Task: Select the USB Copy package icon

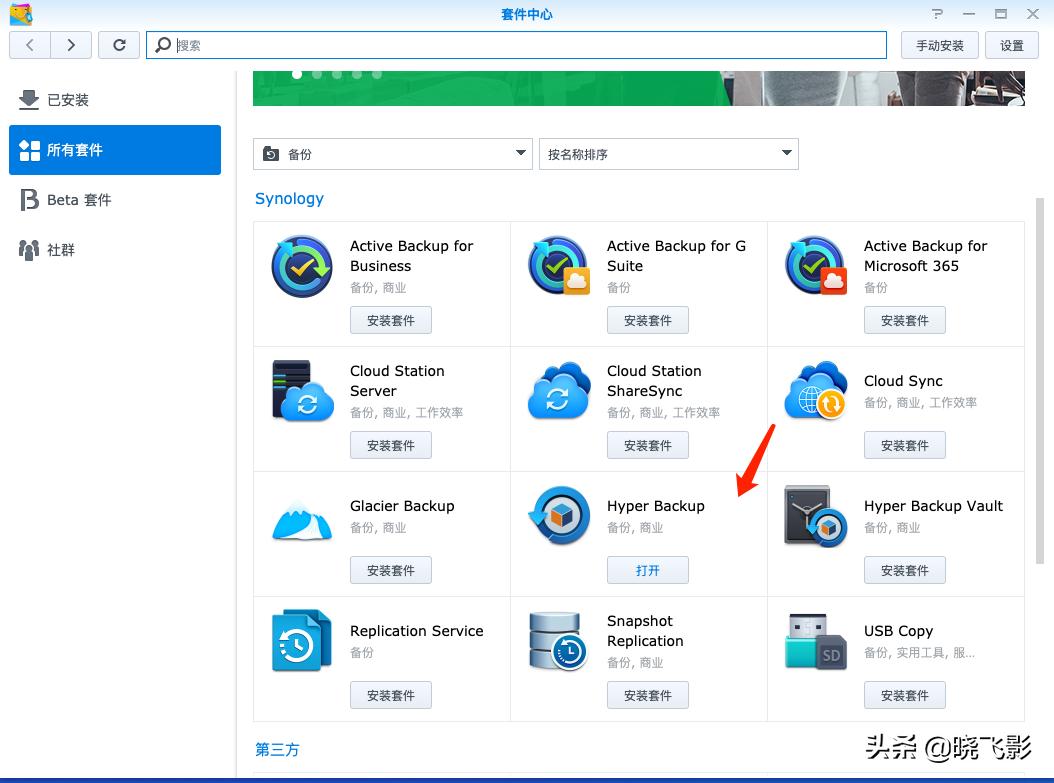Action: (816, 641)
